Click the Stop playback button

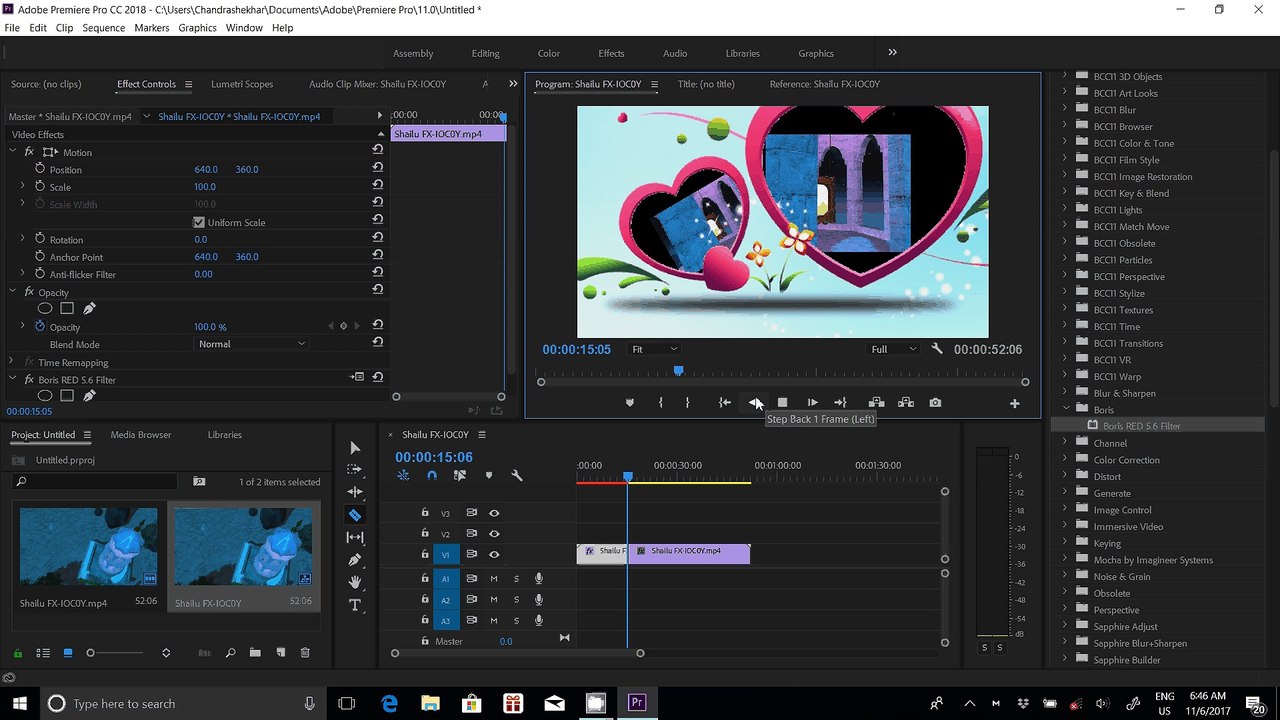point(783,403)
